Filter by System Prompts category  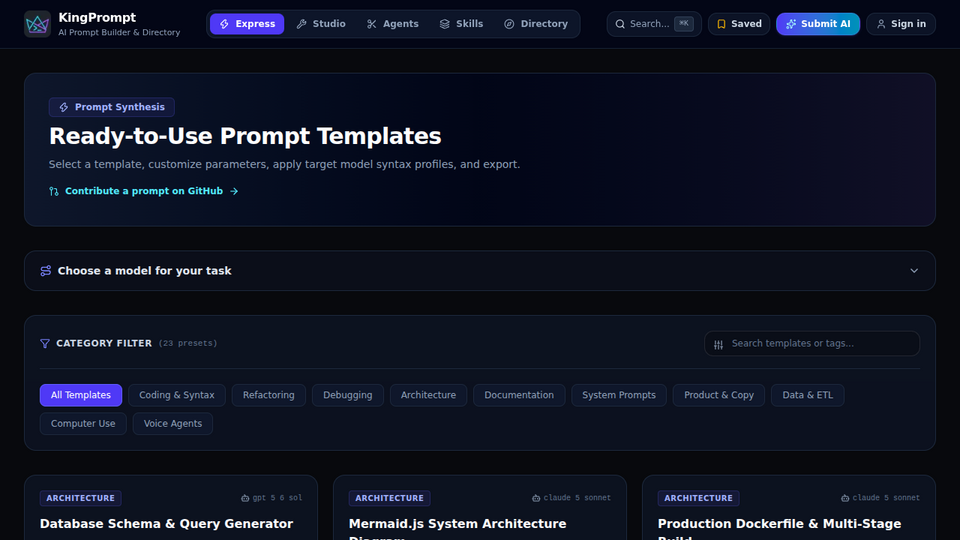click(619, 395)
